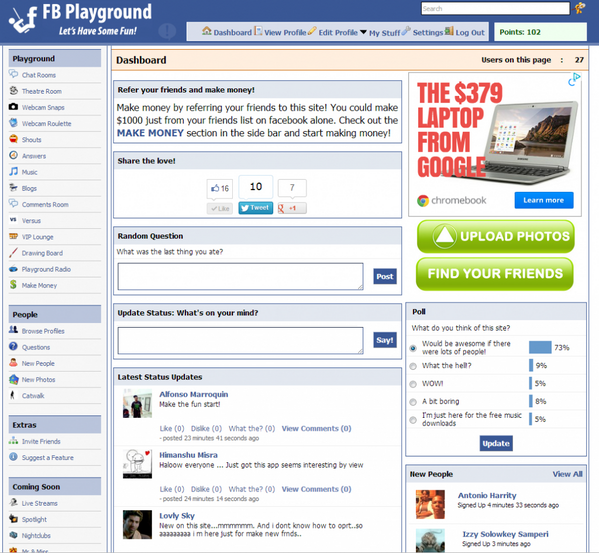Click the Theatre Room icon
Image resolution: width=599 pixels, height=553 pixels.
(x=13, y=91)
